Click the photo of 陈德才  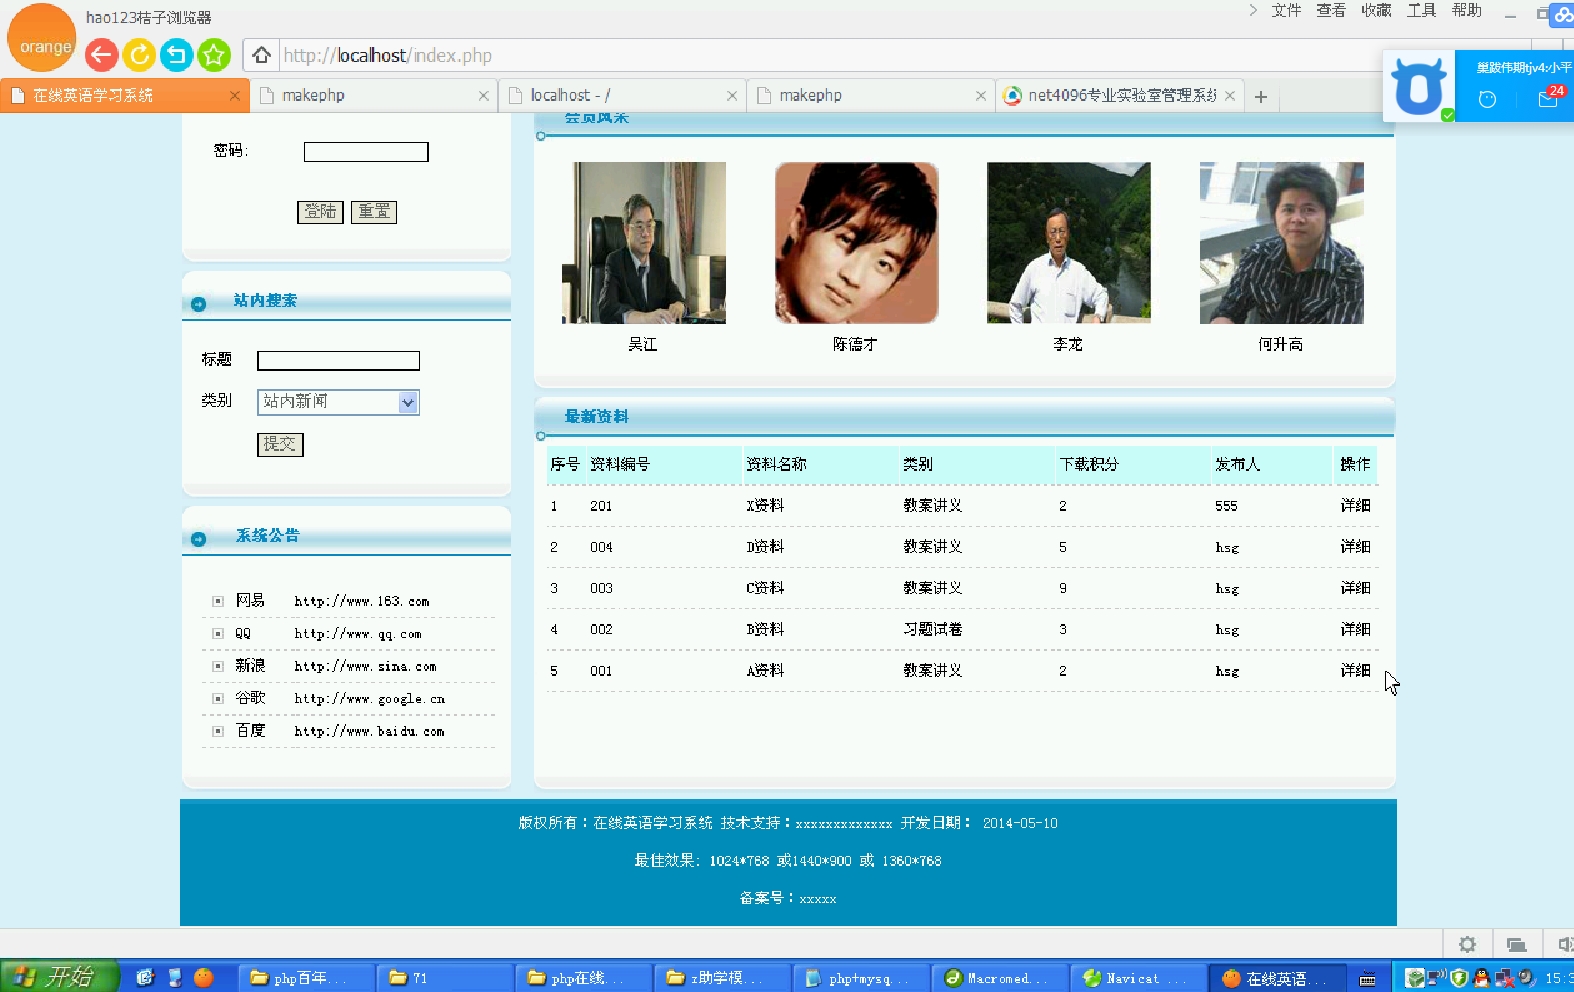(857, 243)
